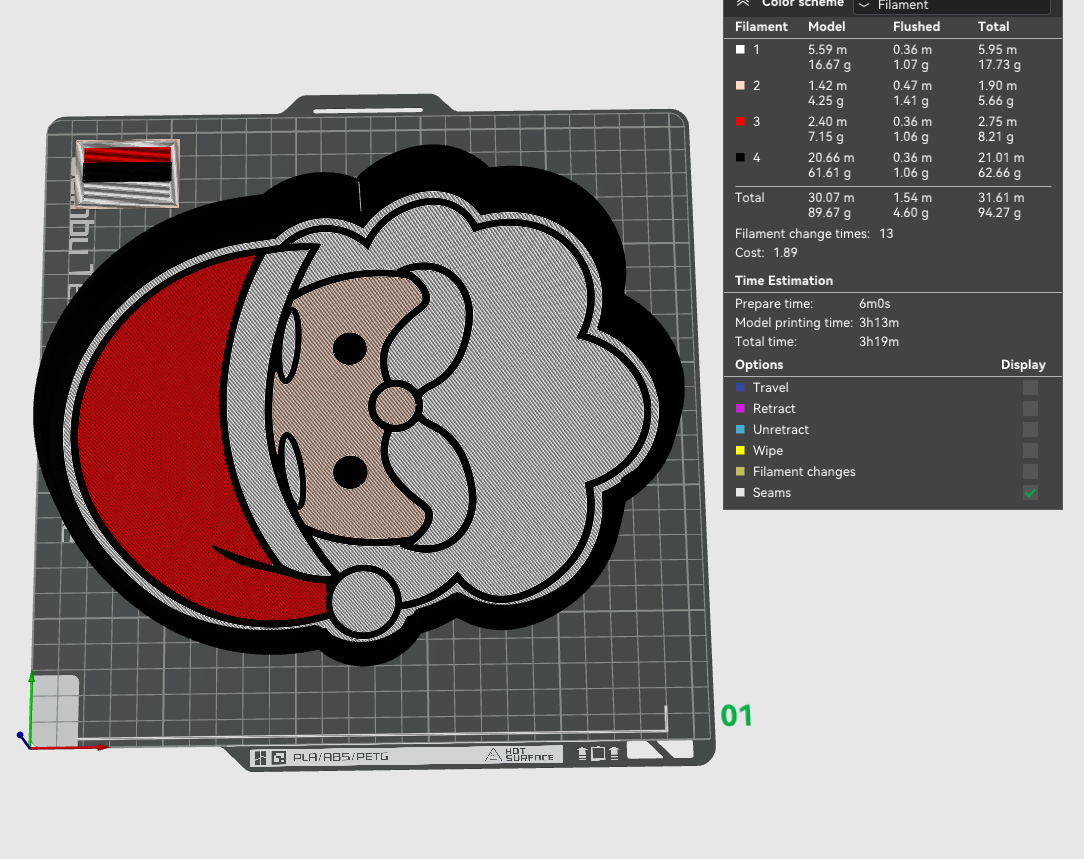The width and height of the screenshot is (1084, 859).
Task: Enable Retract display checkbox
Action: click(x=1030, y=408)
